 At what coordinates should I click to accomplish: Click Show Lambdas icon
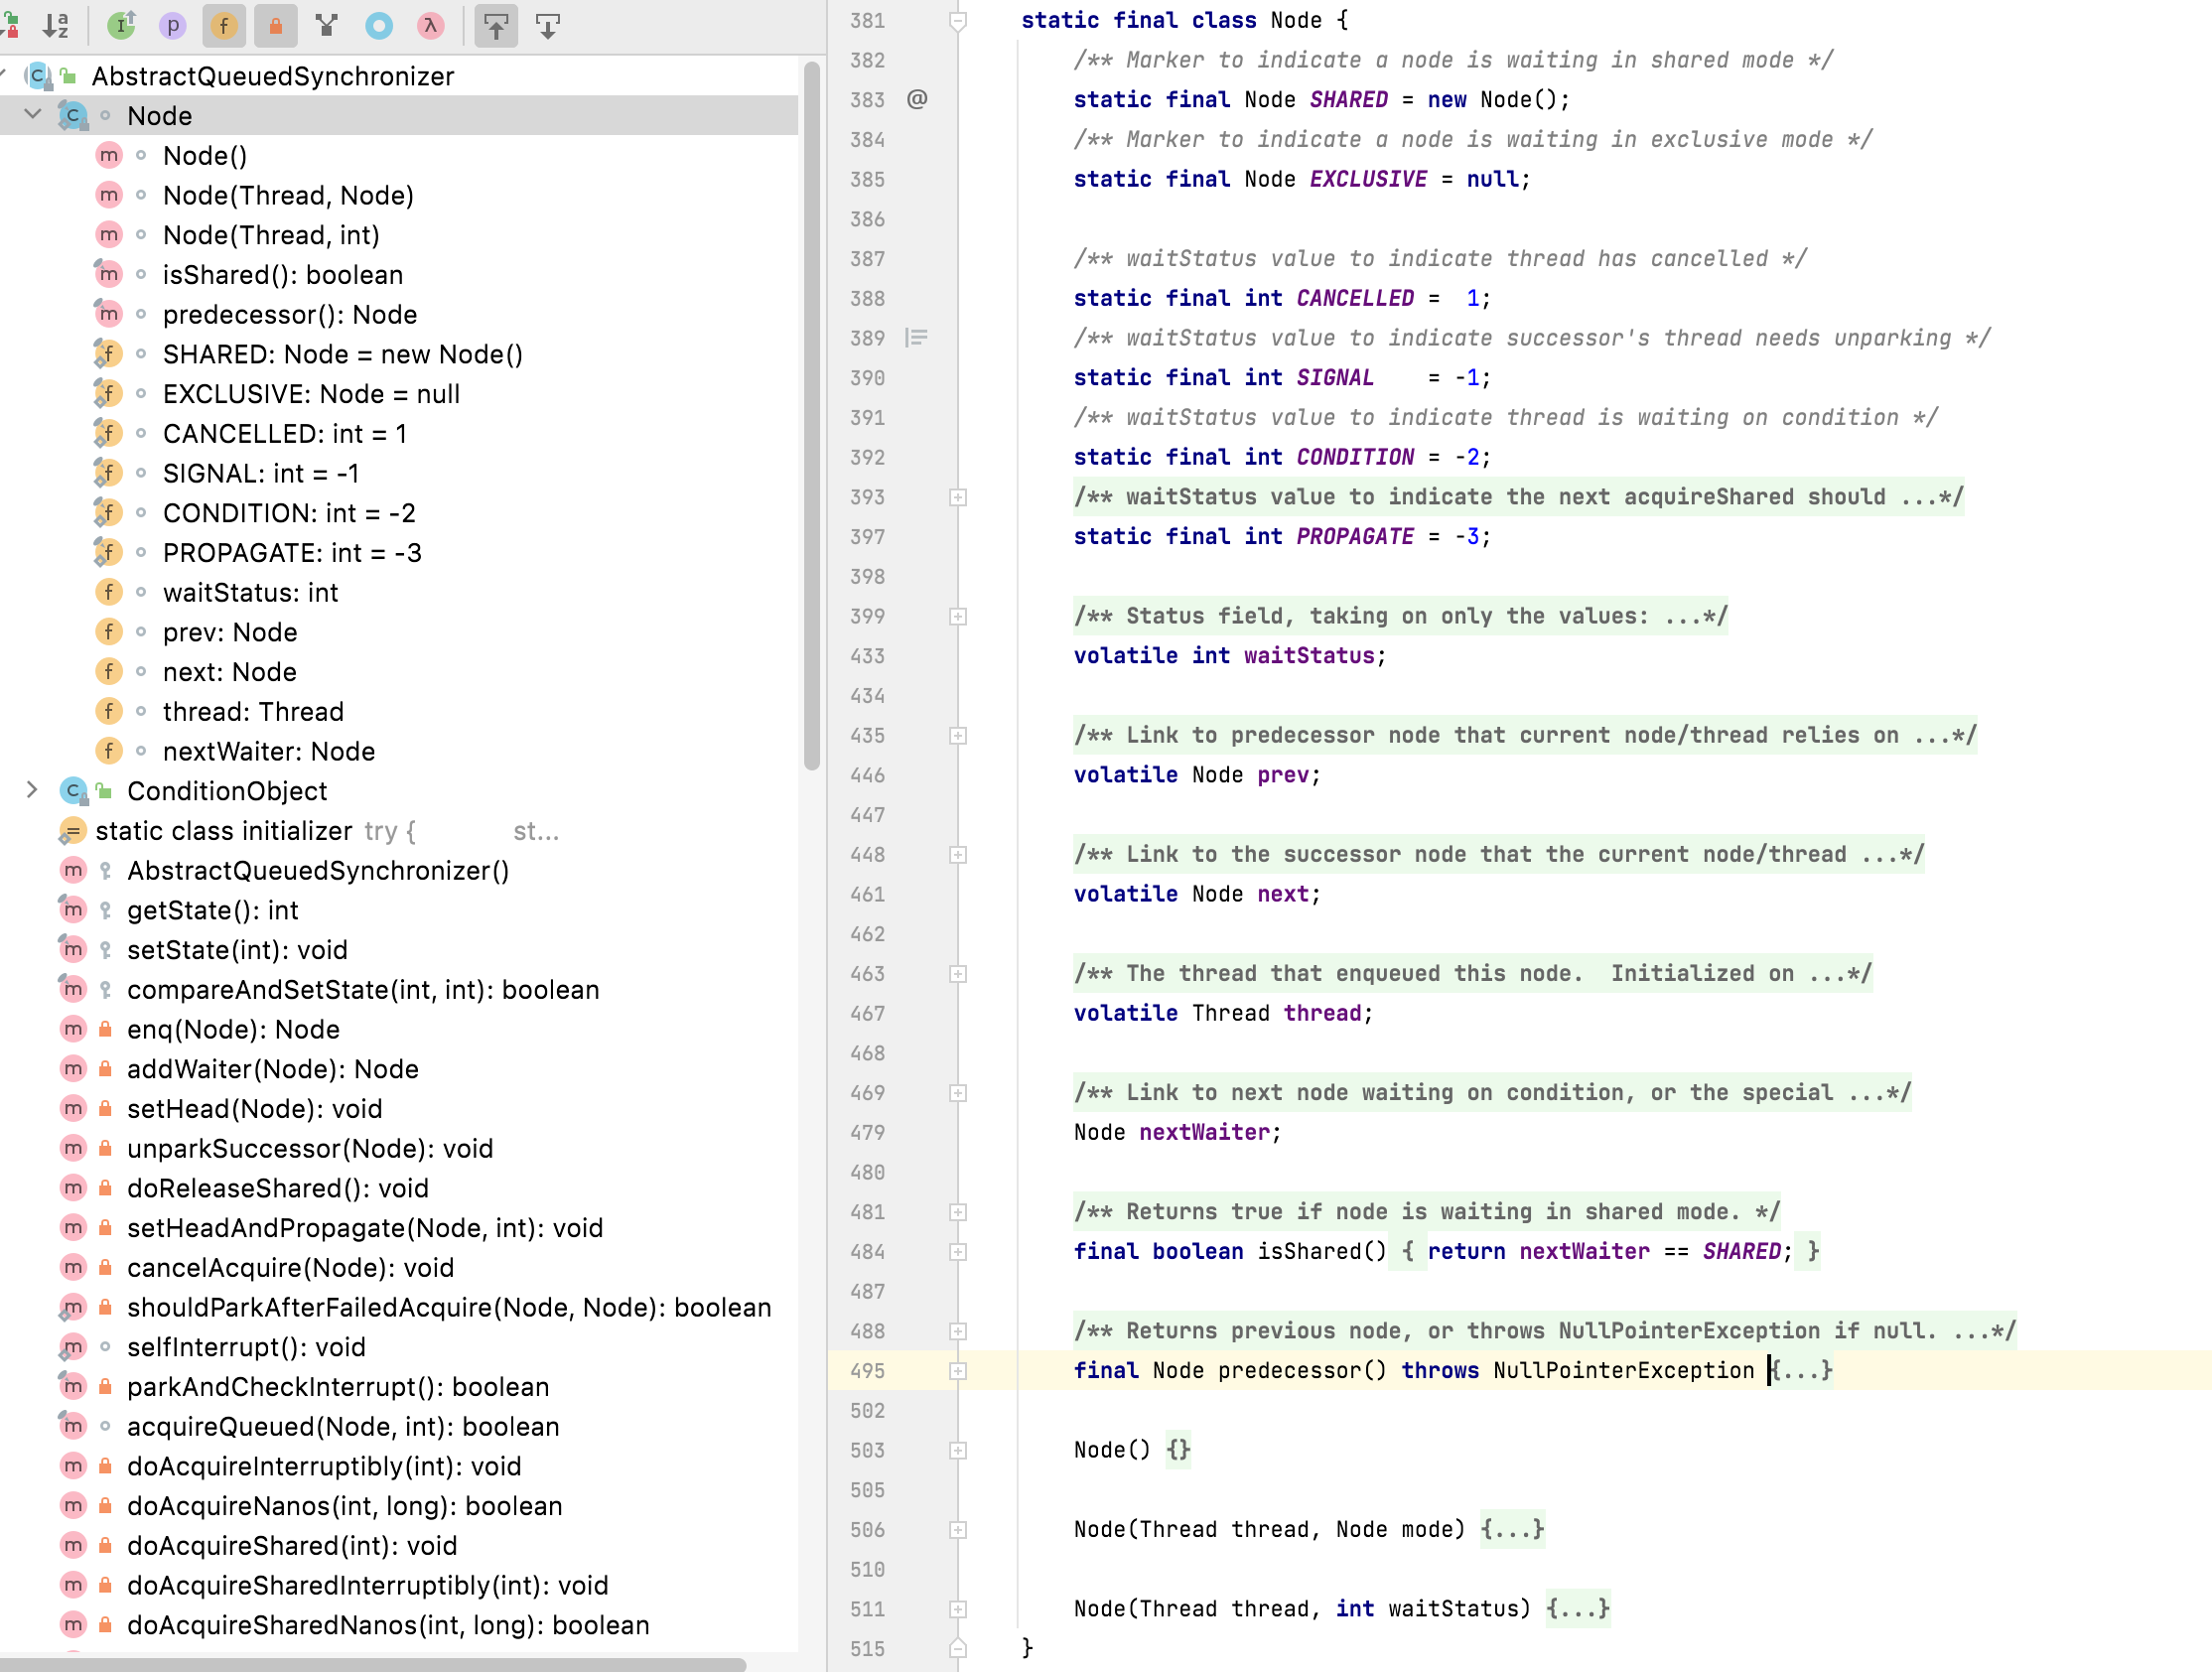430,26
